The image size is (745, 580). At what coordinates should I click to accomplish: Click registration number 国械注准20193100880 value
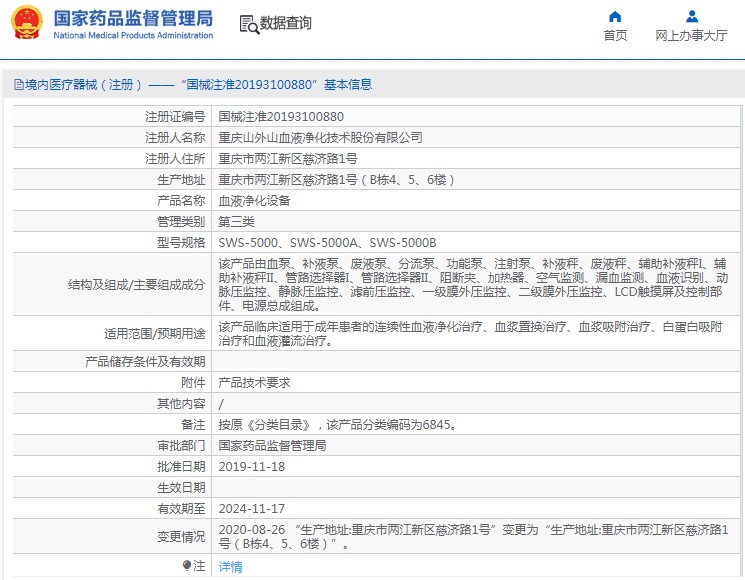[x=280, y=117]
